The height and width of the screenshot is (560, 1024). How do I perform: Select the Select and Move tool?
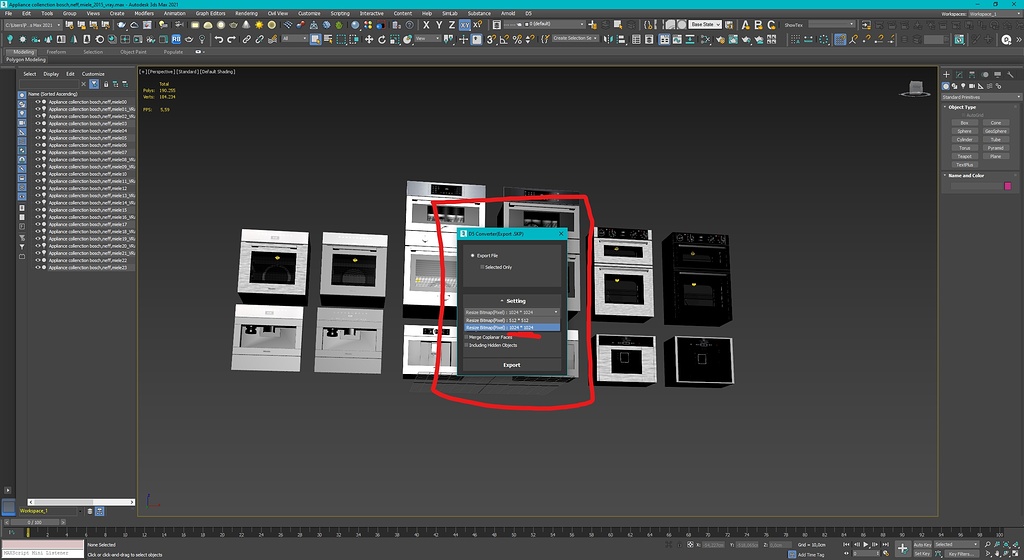(369, 39)
